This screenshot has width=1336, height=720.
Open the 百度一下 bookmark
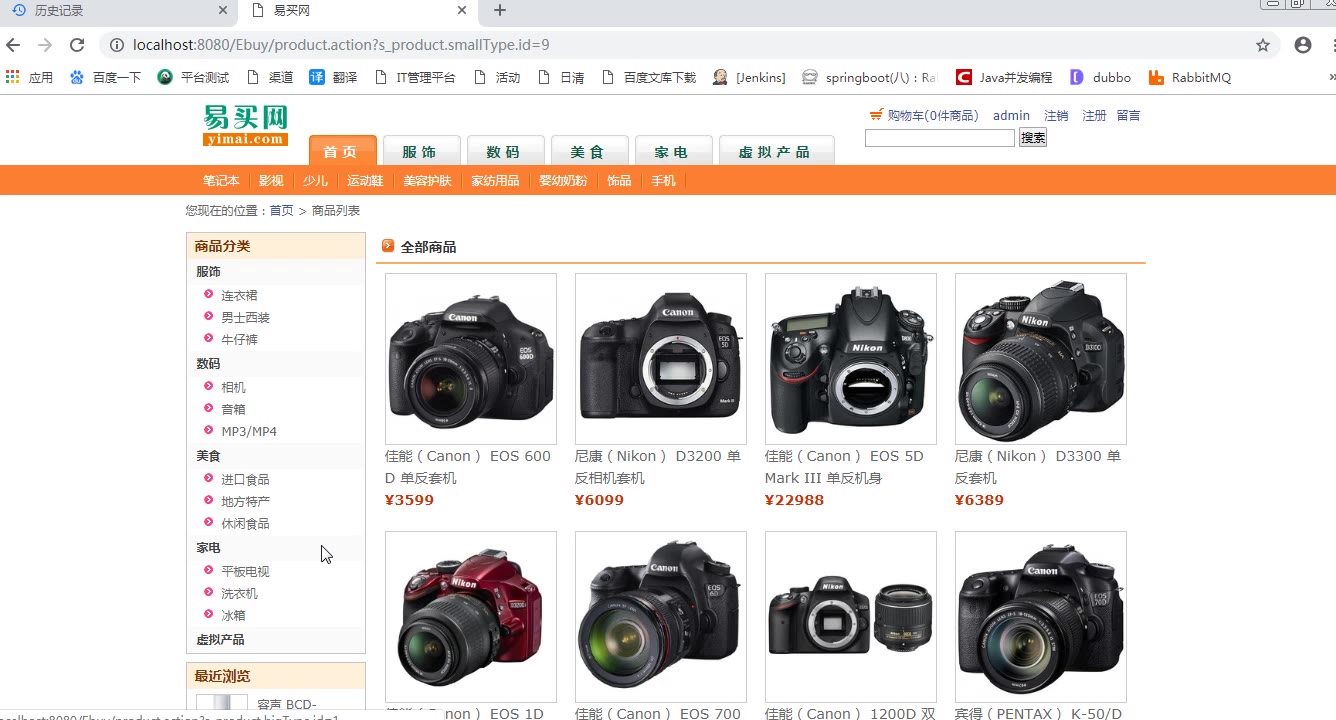tap(105, 77)
